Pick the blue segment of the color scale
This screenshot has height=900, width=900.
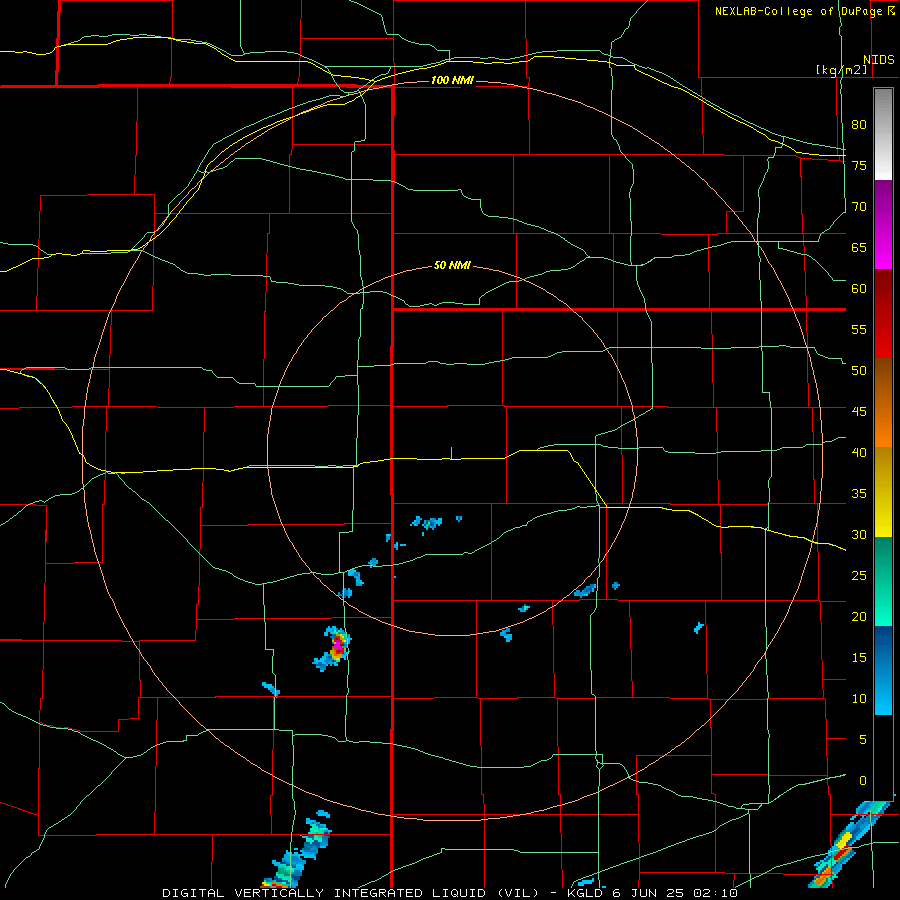click(883, 670)
